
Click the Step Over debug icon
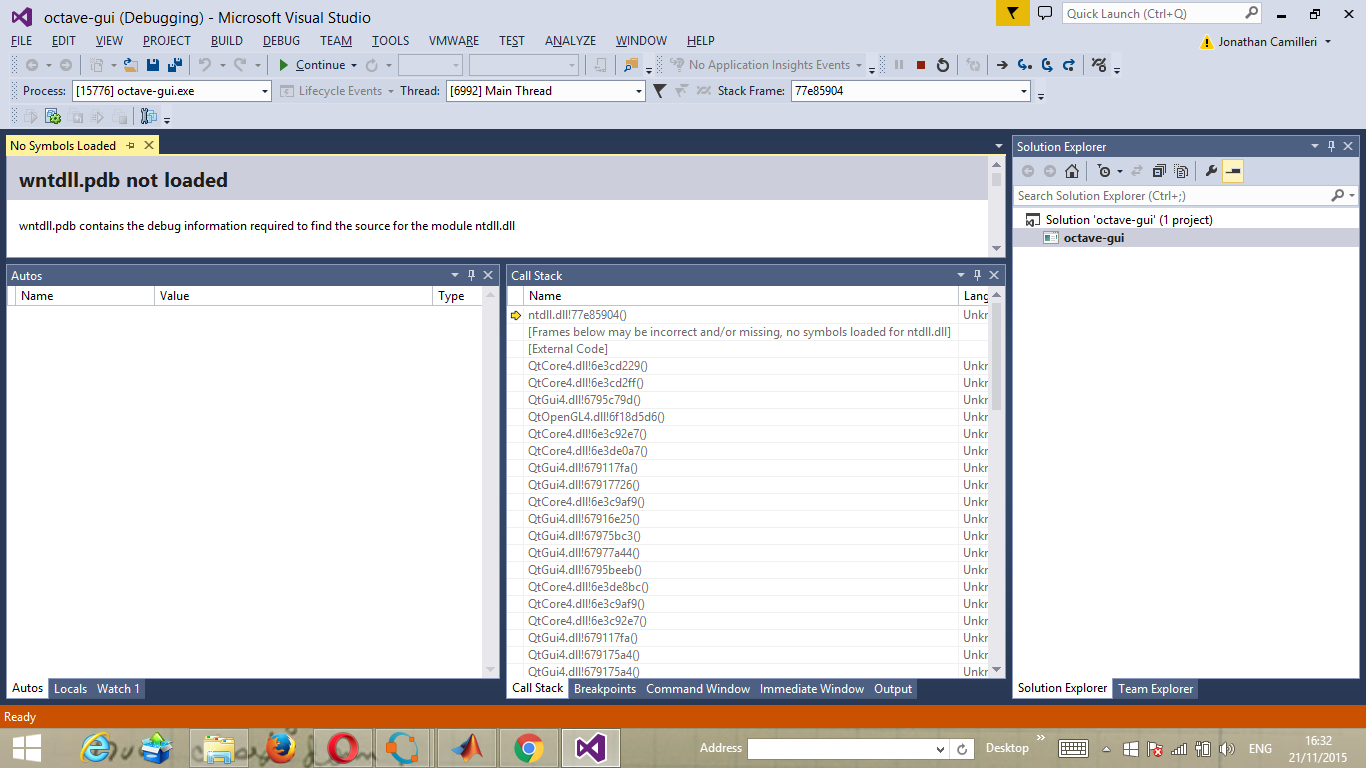1047,65
